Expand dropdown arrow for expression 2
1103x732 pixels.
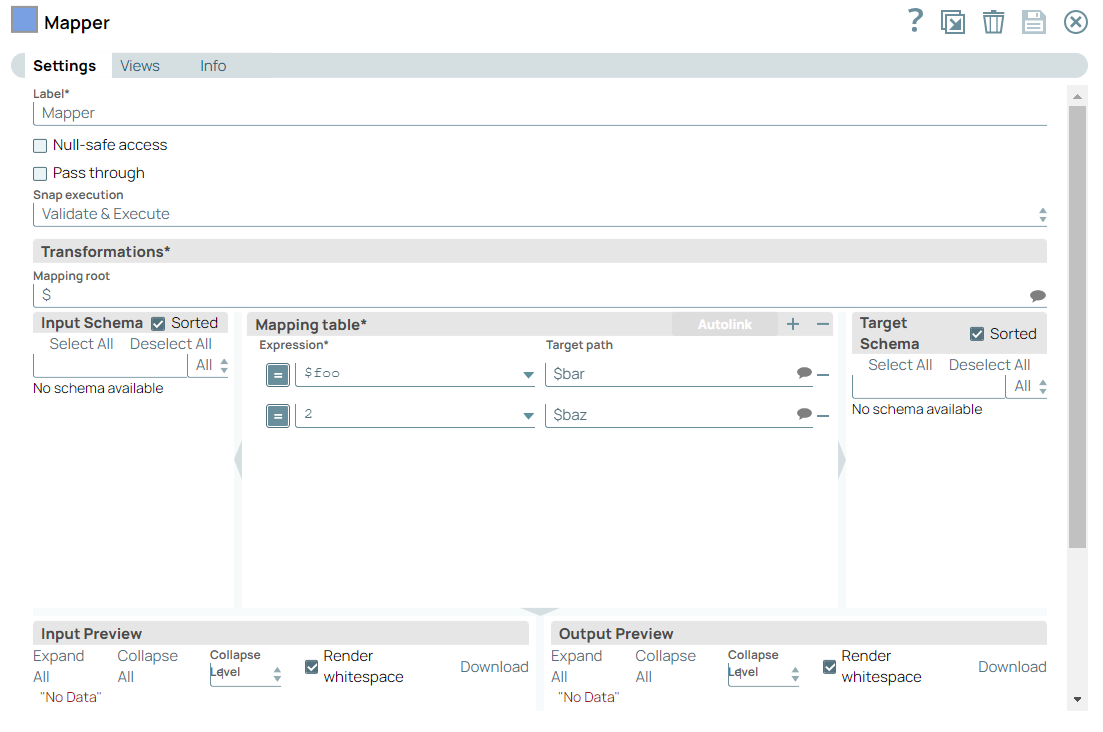(528, 416)
